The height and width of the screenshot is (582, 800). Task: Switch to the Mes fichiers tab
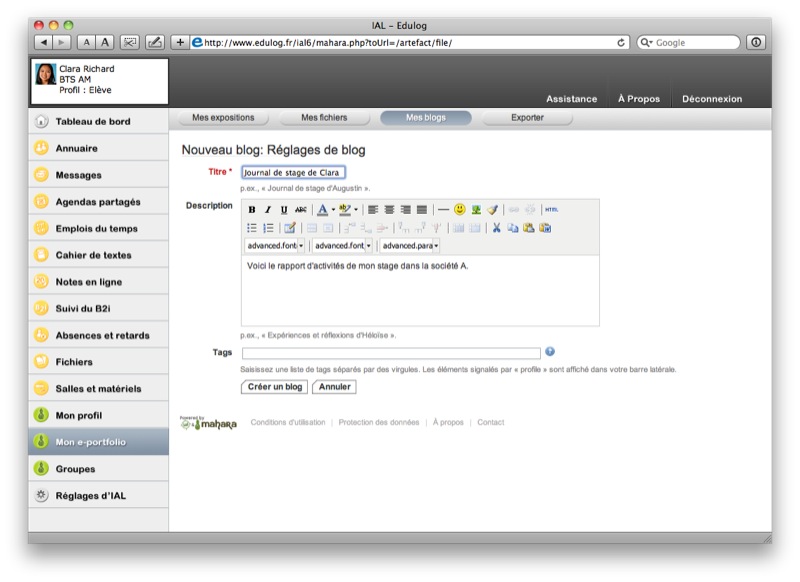point(325,118)
